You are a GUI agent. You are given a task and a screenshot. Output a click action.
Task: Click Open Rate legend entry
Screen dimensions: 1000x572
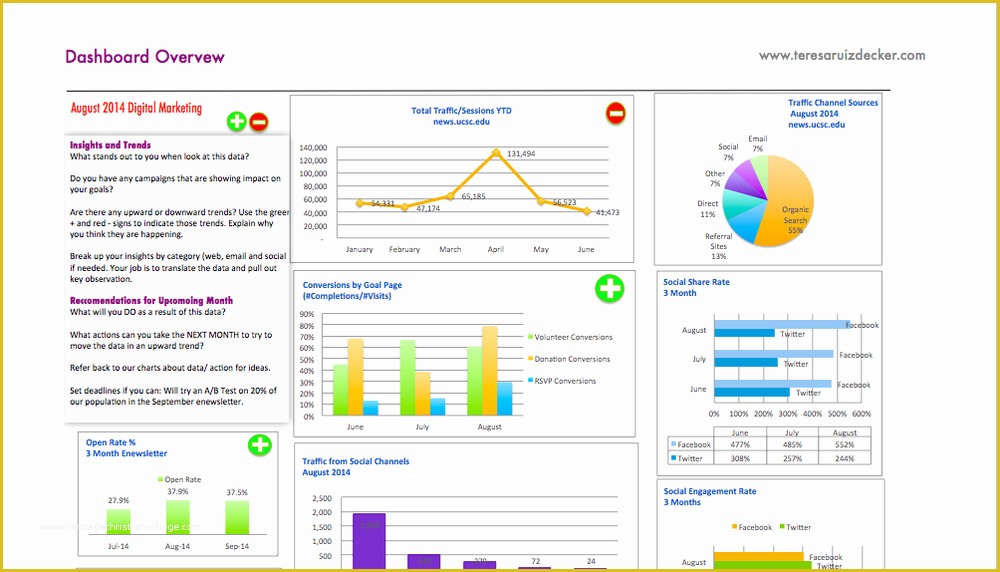pyautogui.click(x=179, y=479)
